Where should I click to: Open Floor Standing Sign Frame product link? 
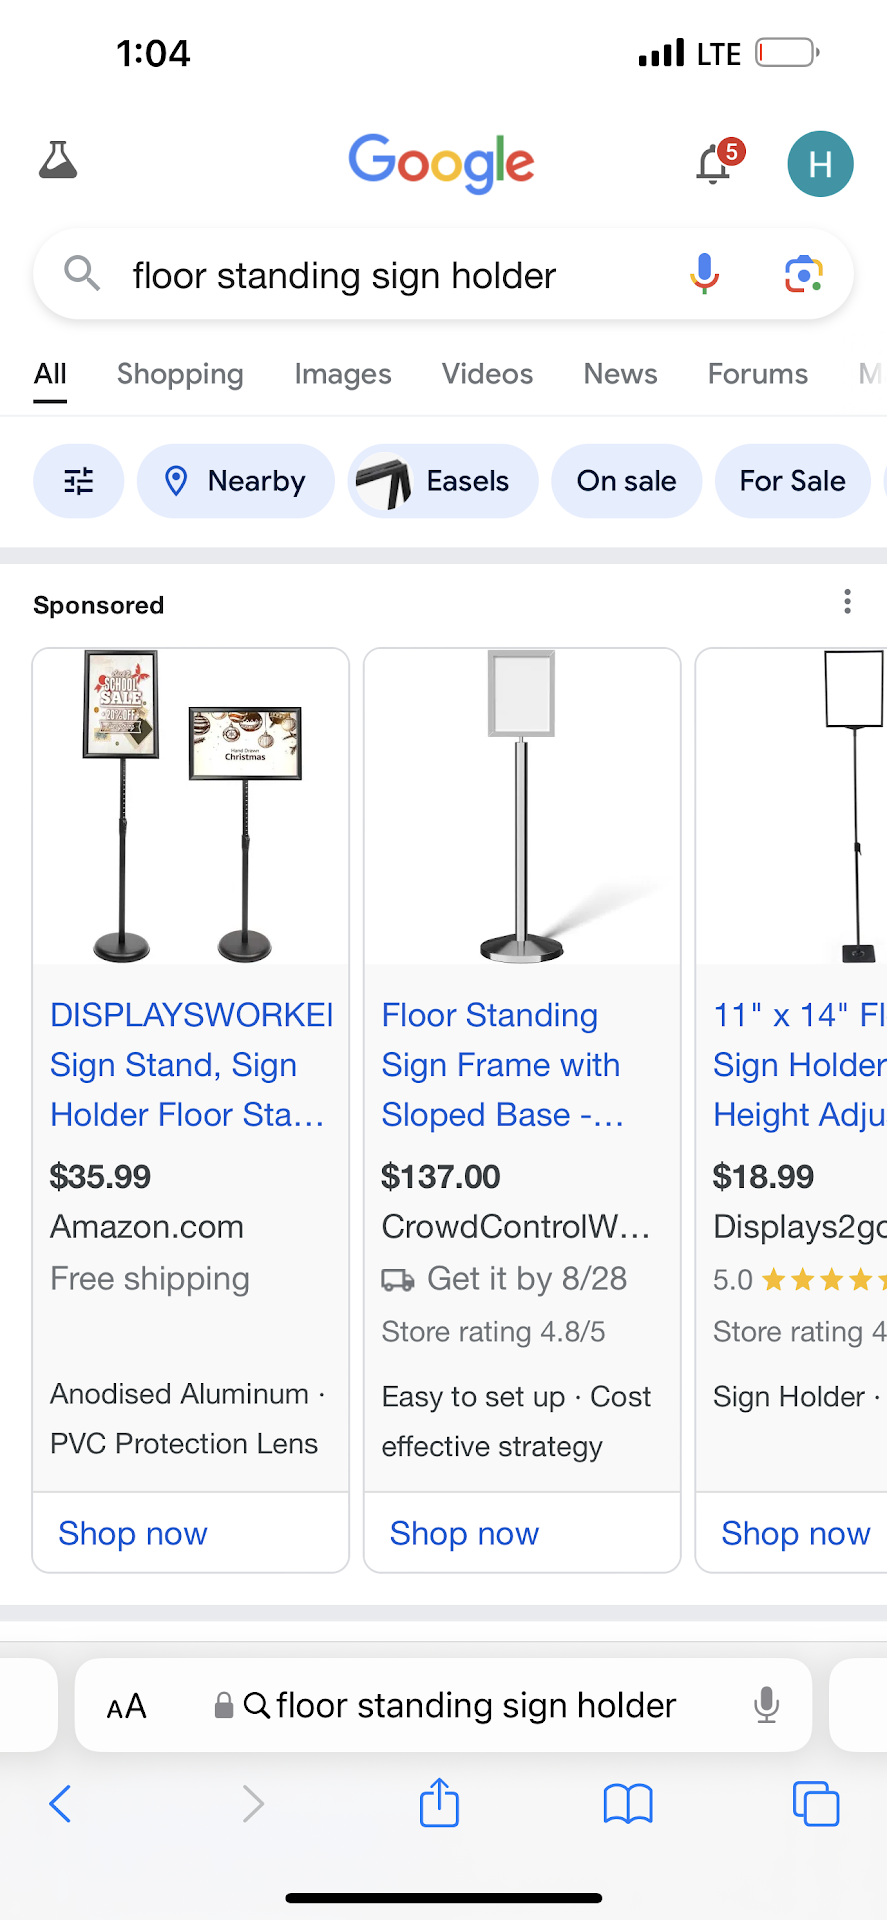tap(500, 1064)
